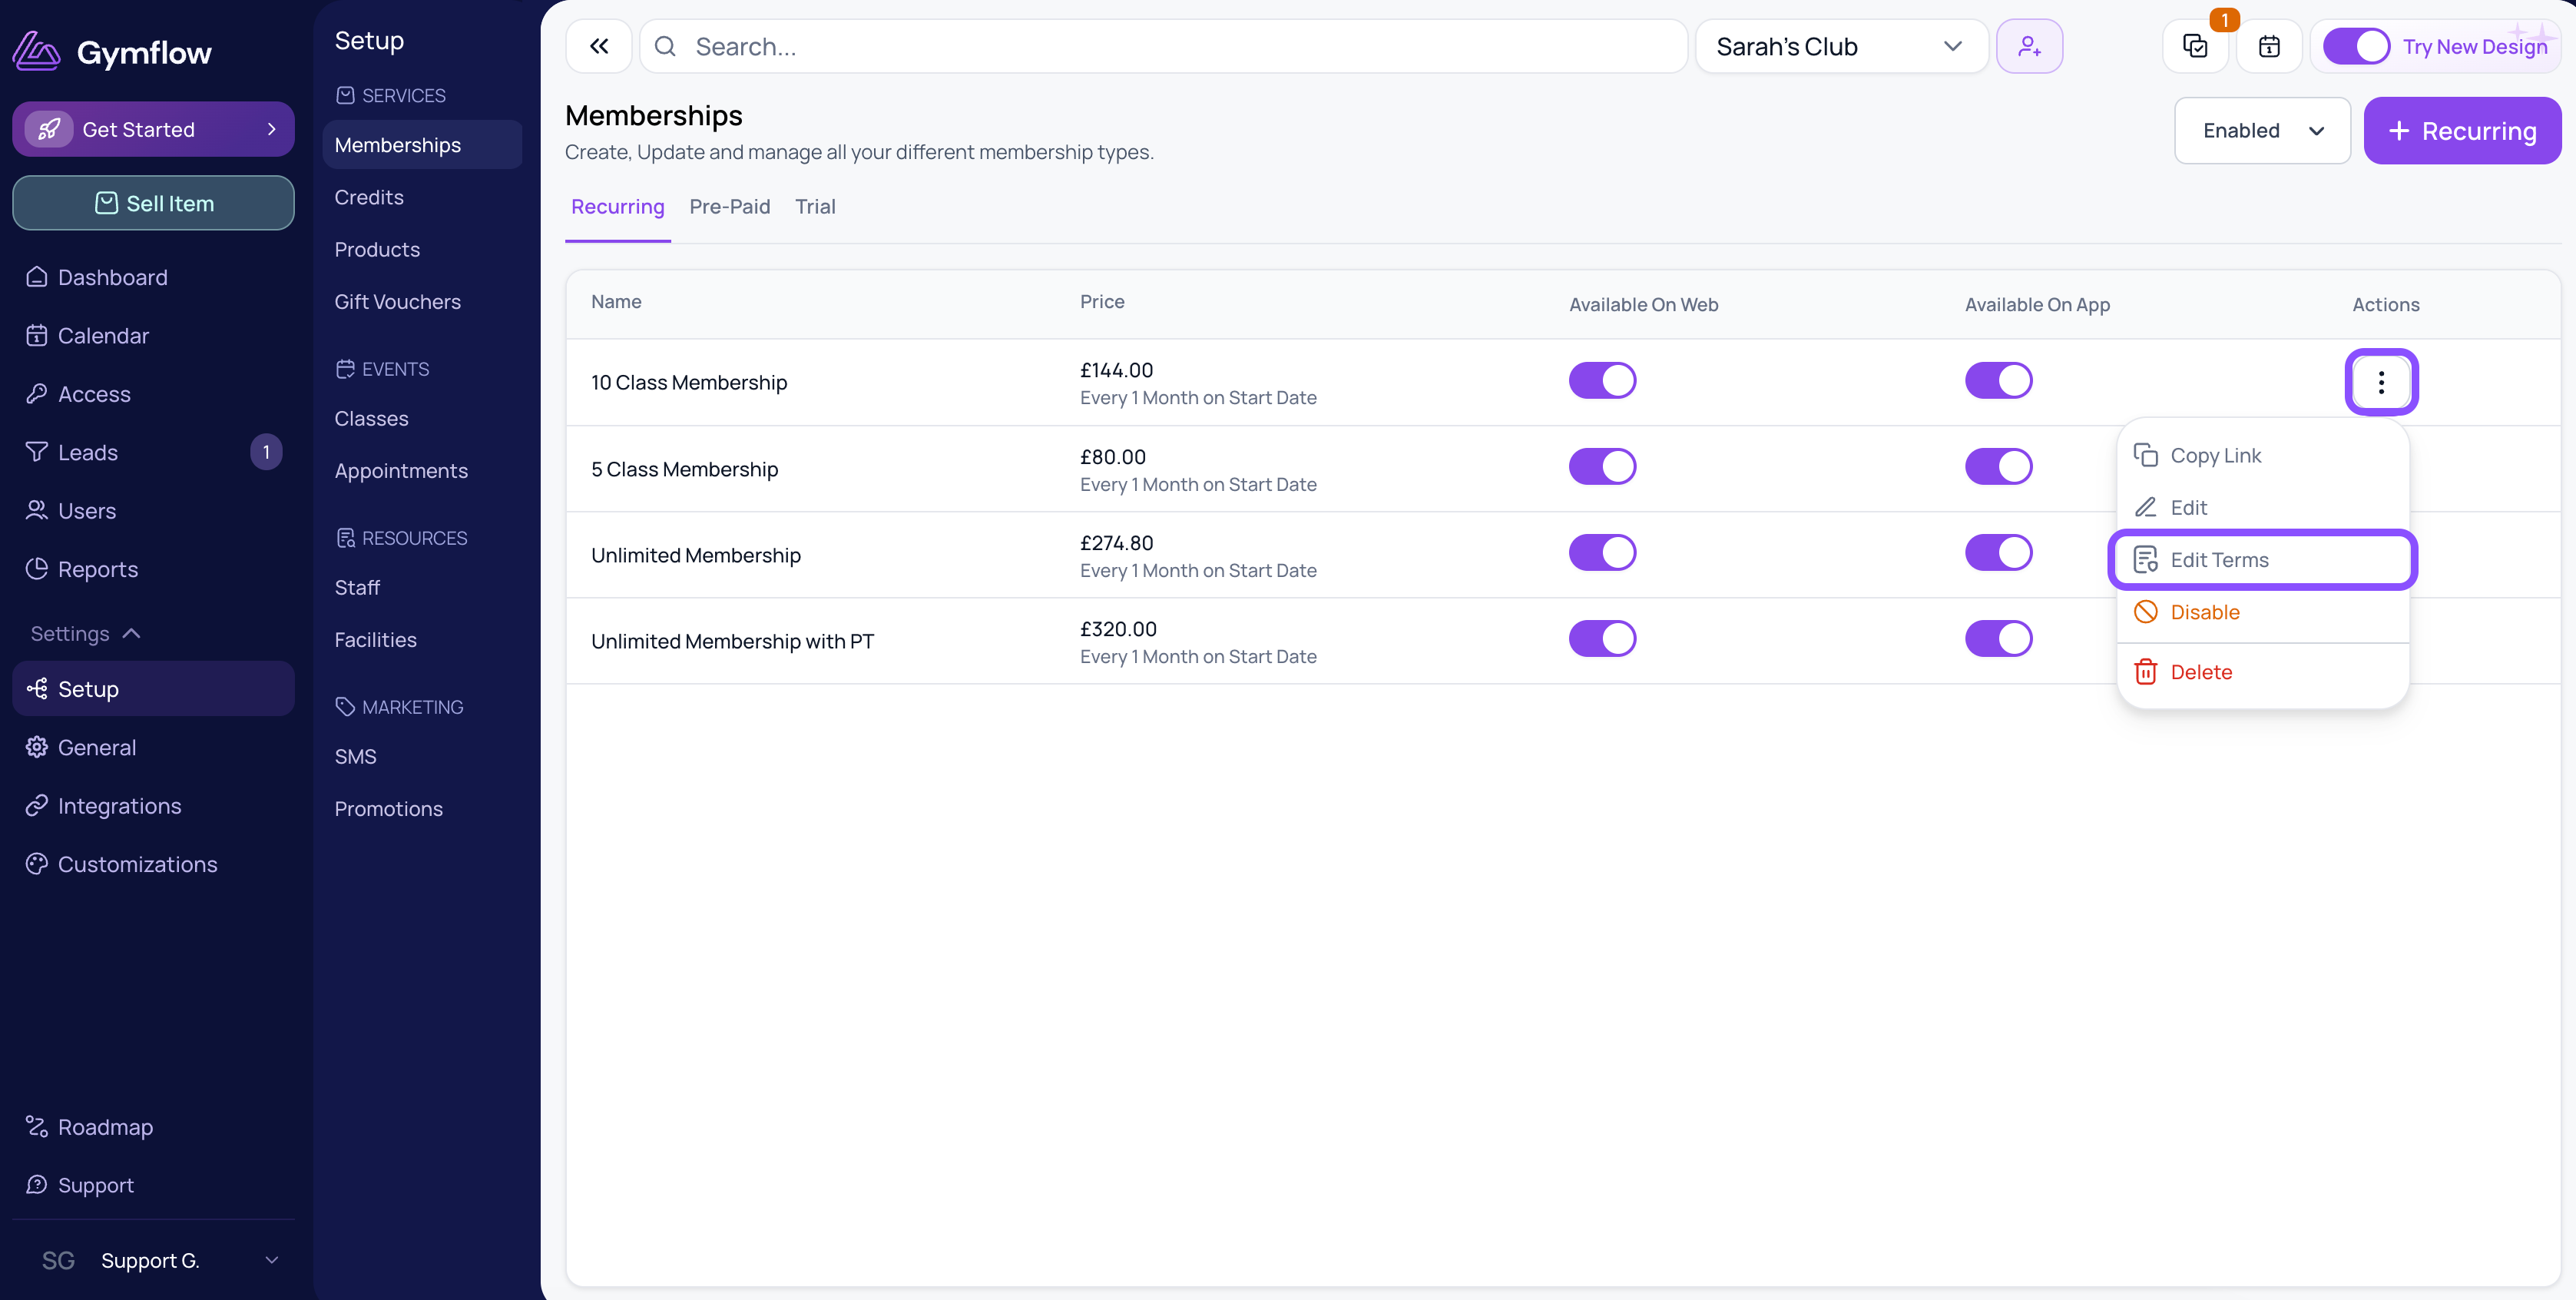The image size is (2576, 1300).
Task: Open the calendar icon in top bar
Action: tap(2269, 46)
